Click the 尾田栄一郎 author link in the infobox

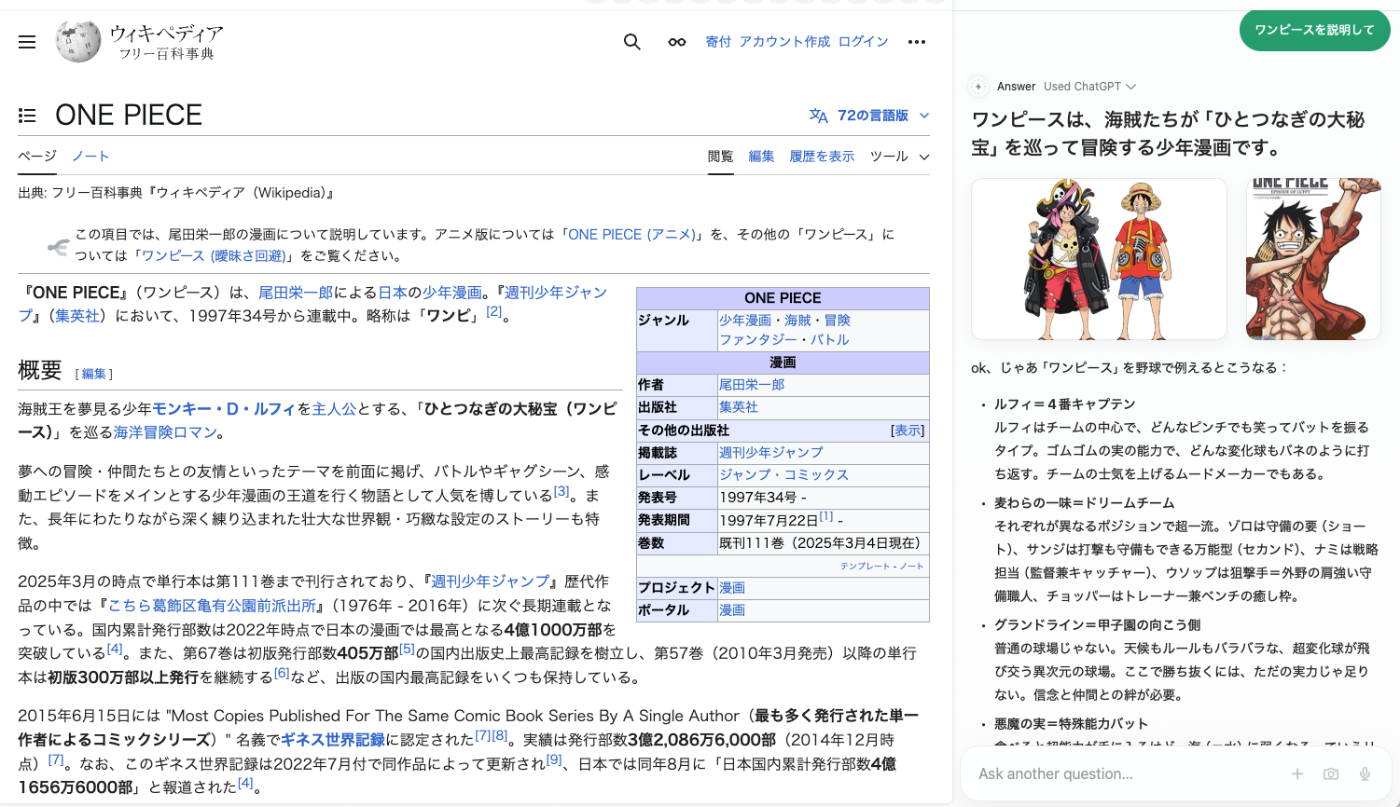tap(752, 385)
